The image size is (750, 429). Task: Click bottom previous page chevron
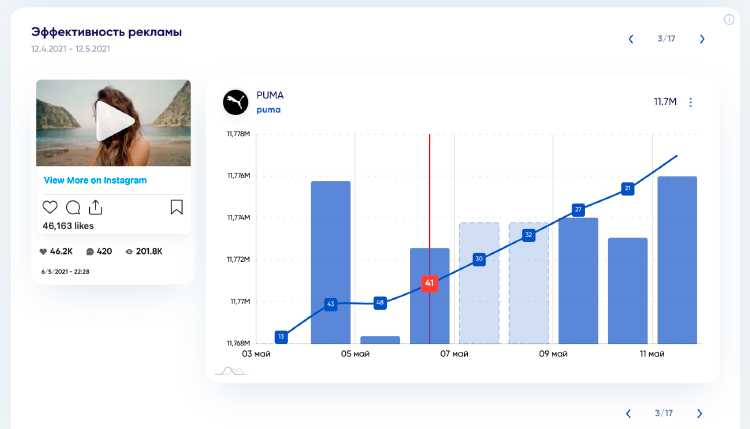click(x=629, y=413)
